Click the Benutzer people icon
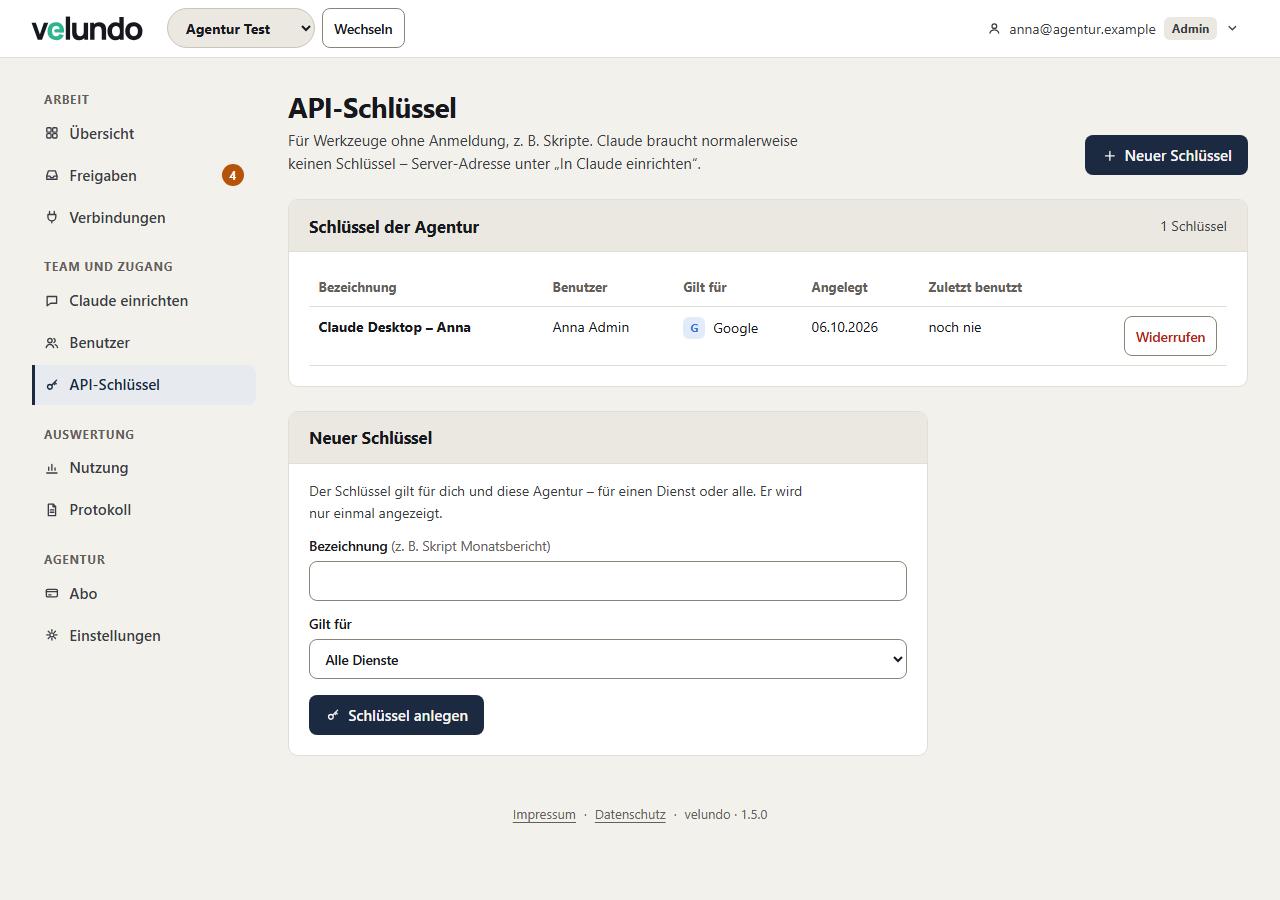Image resolution: width=1280 pixels, height=900 pixels. click(x=52, y=342)
